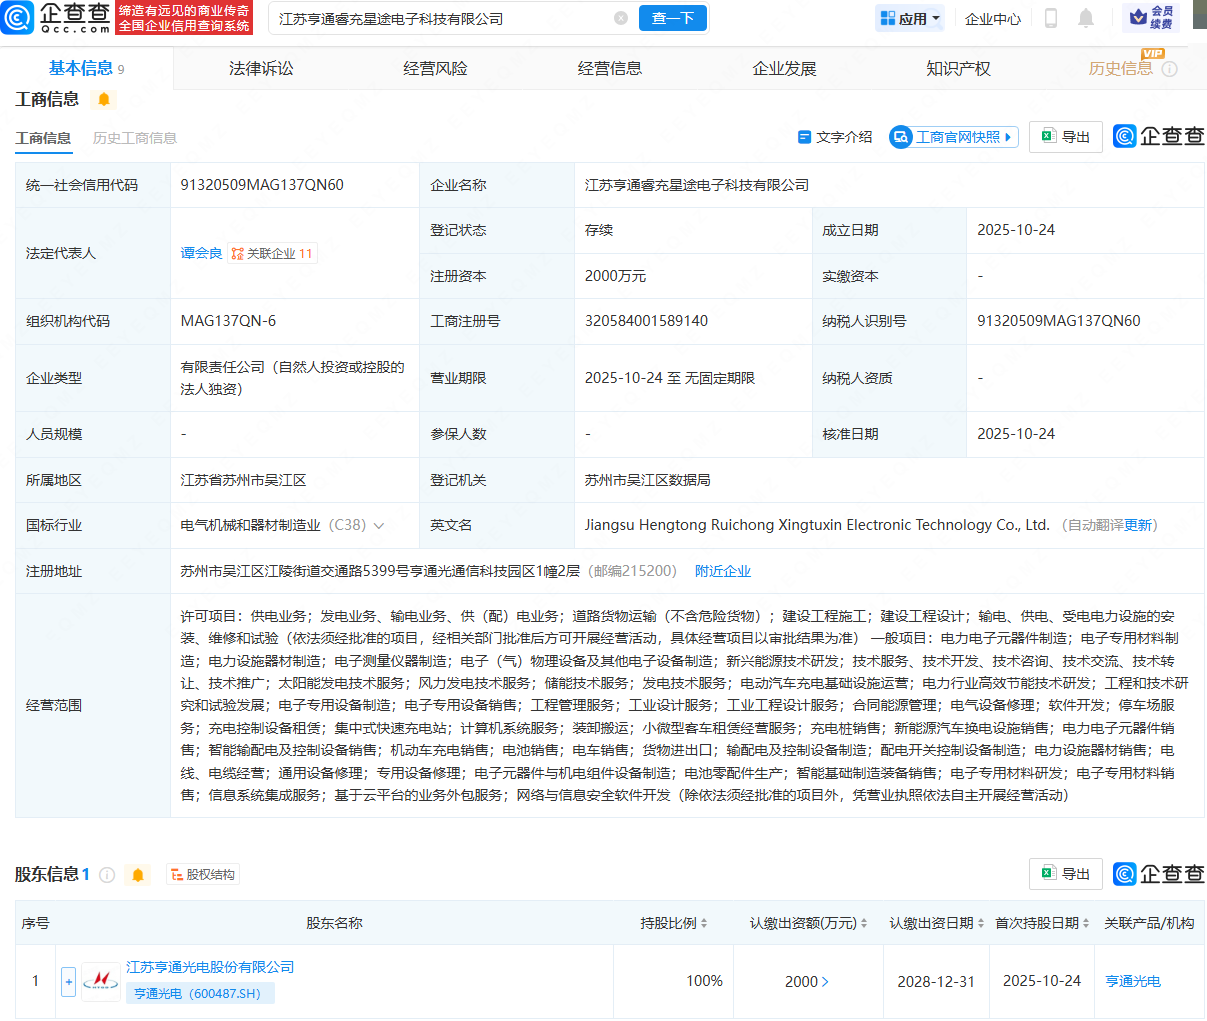Click the info icon beside 股东信息
Viewport: 1207px width, 1021px height.
pyautogui.click(x=107, y=875)
